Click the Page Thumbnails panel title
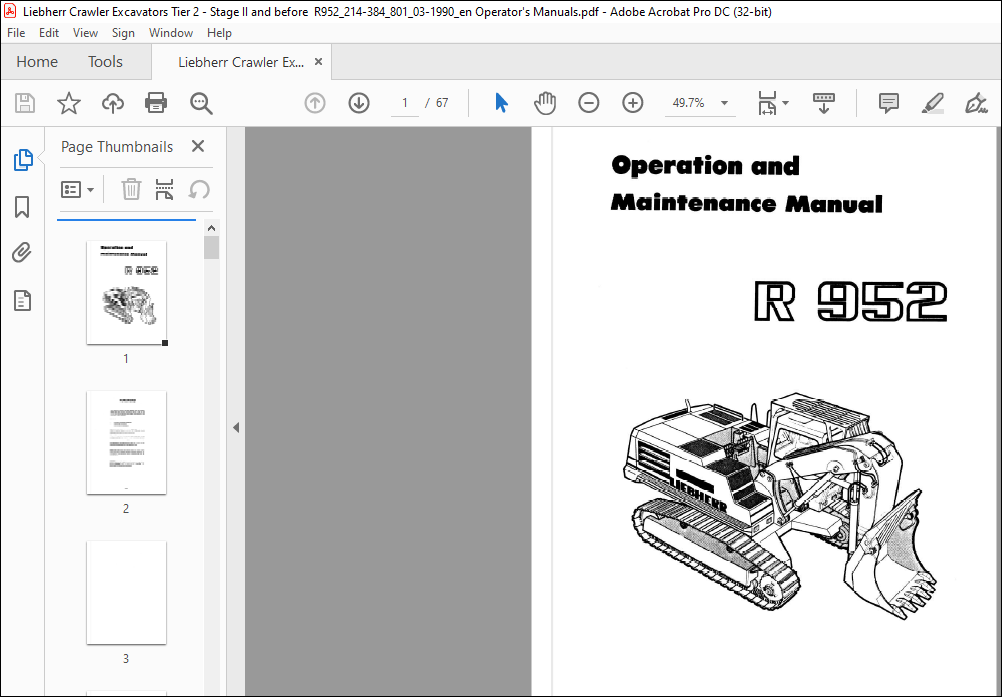Viewport: 1002px width, 697px height. [117, 147]
